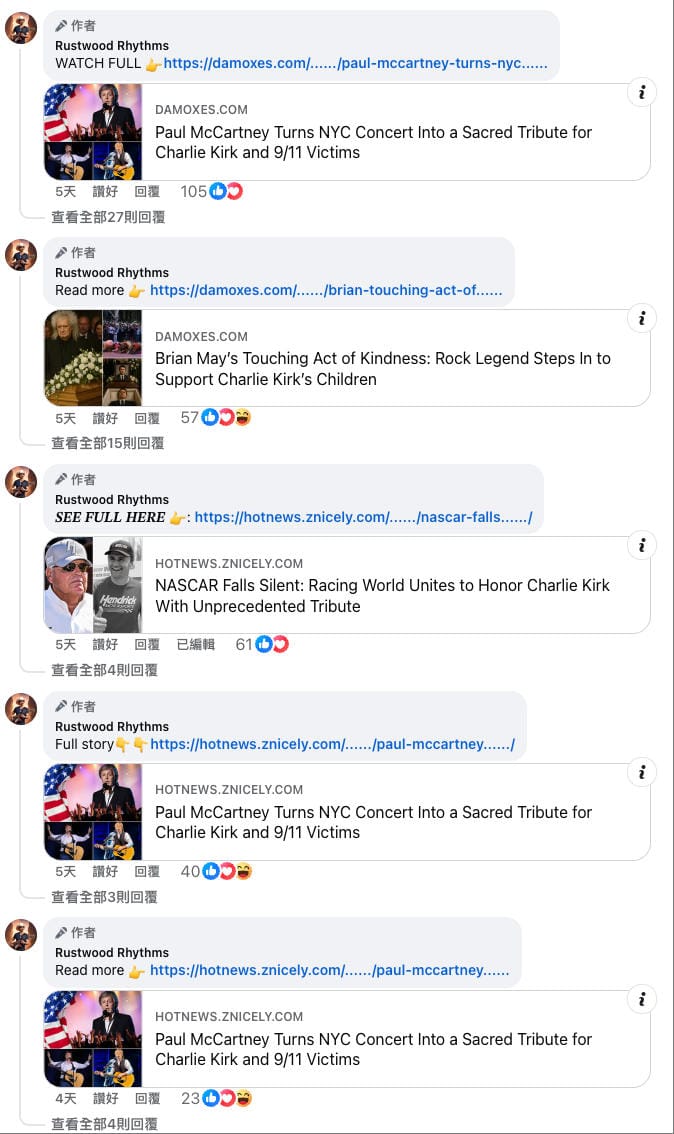
Task: Like the Brian May comment with 讚好
Action: click(105, 418)
